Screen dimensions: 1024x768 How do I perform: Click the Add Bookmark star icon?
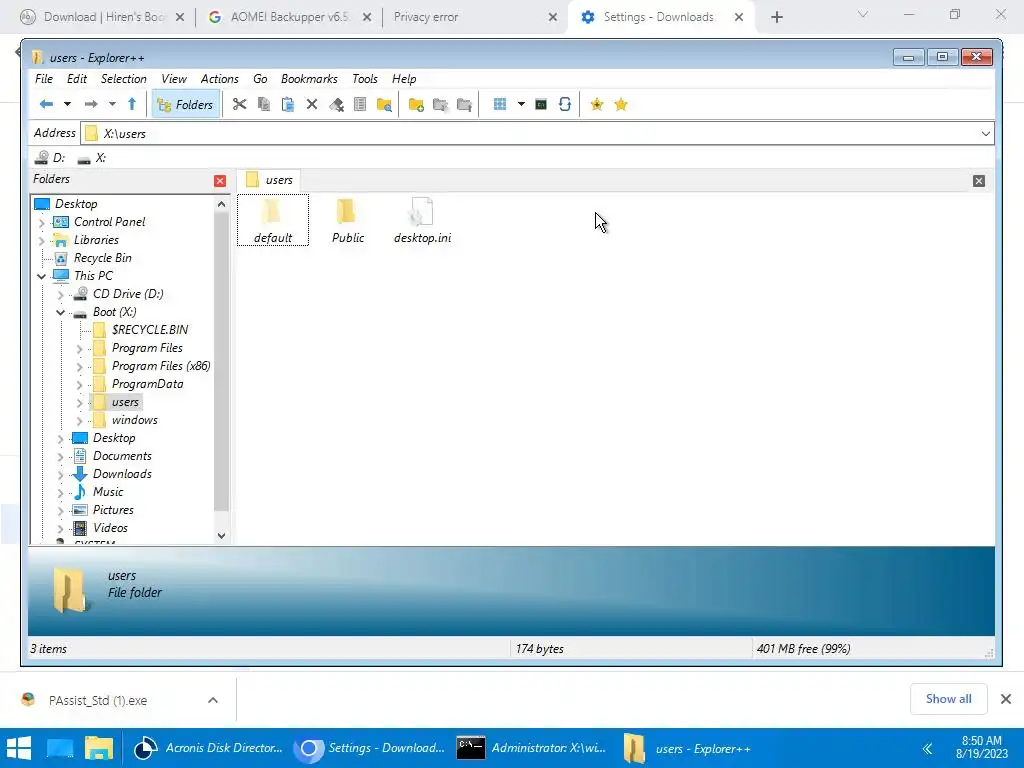click(x=596, y=104)
